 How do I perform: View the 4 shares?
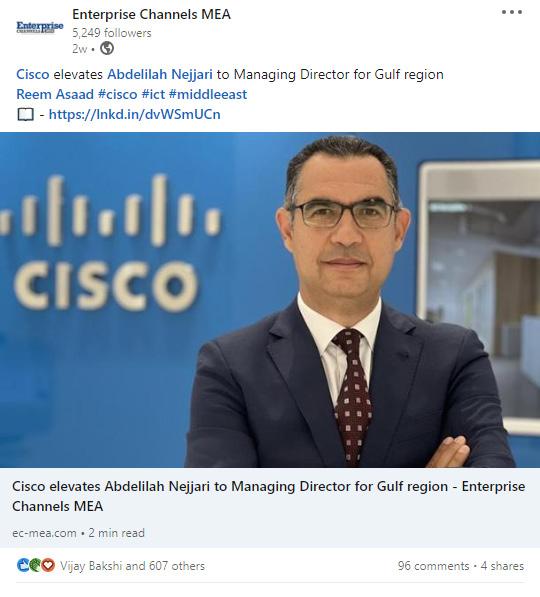pos(502,566)
